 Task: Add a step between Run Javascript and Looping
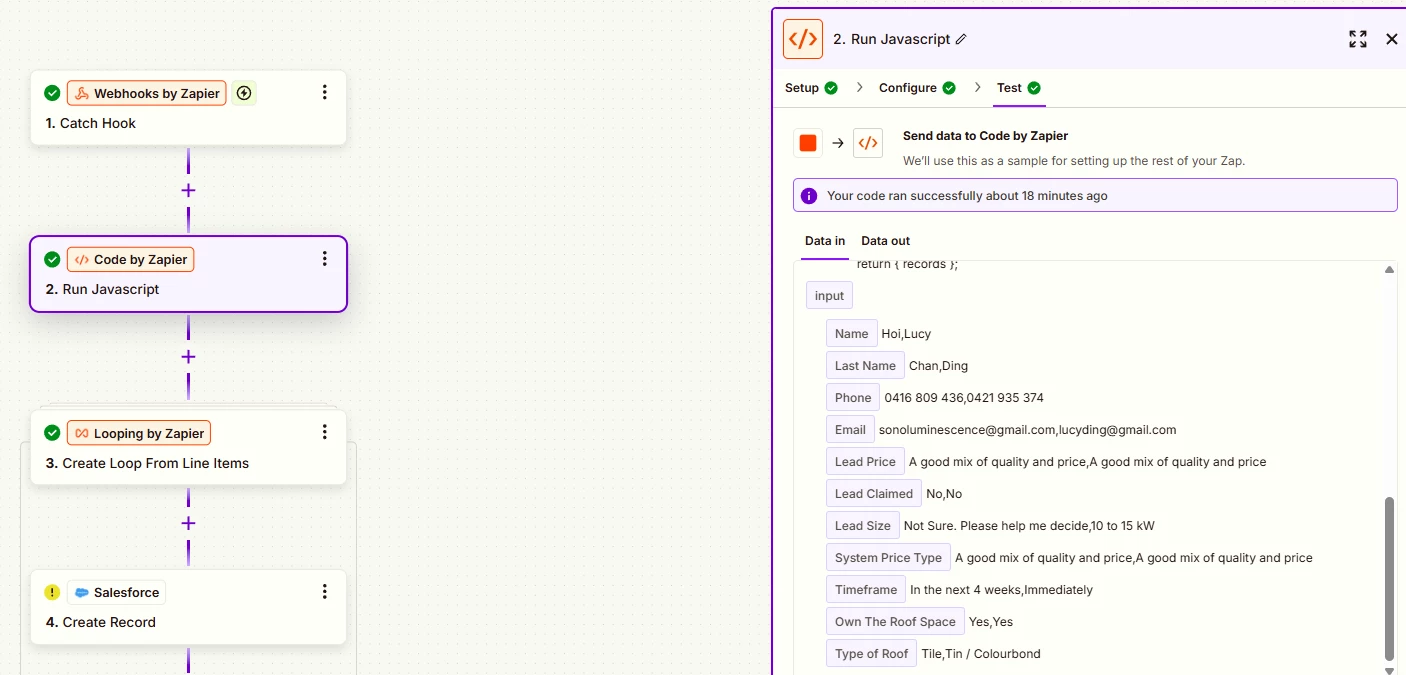(188, 357)
